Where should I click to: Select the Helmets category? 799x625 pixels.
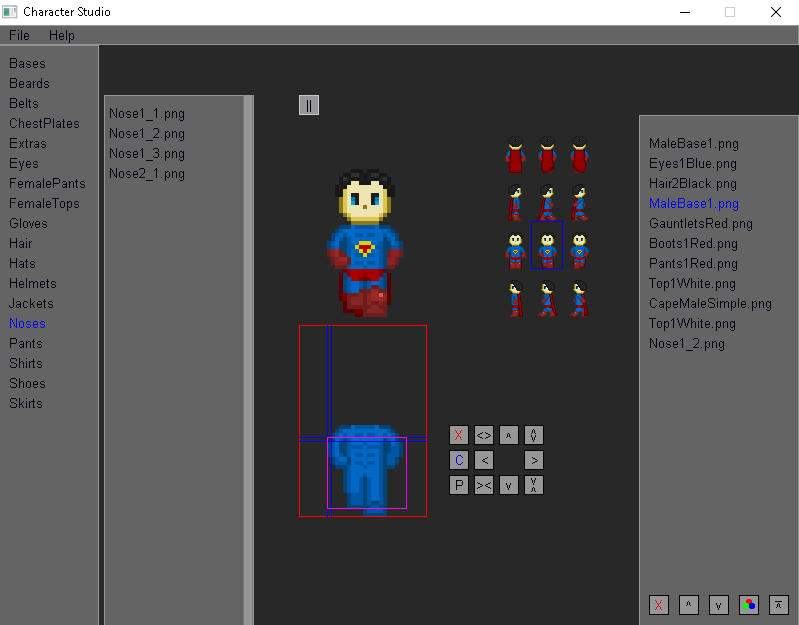(32, 283)
